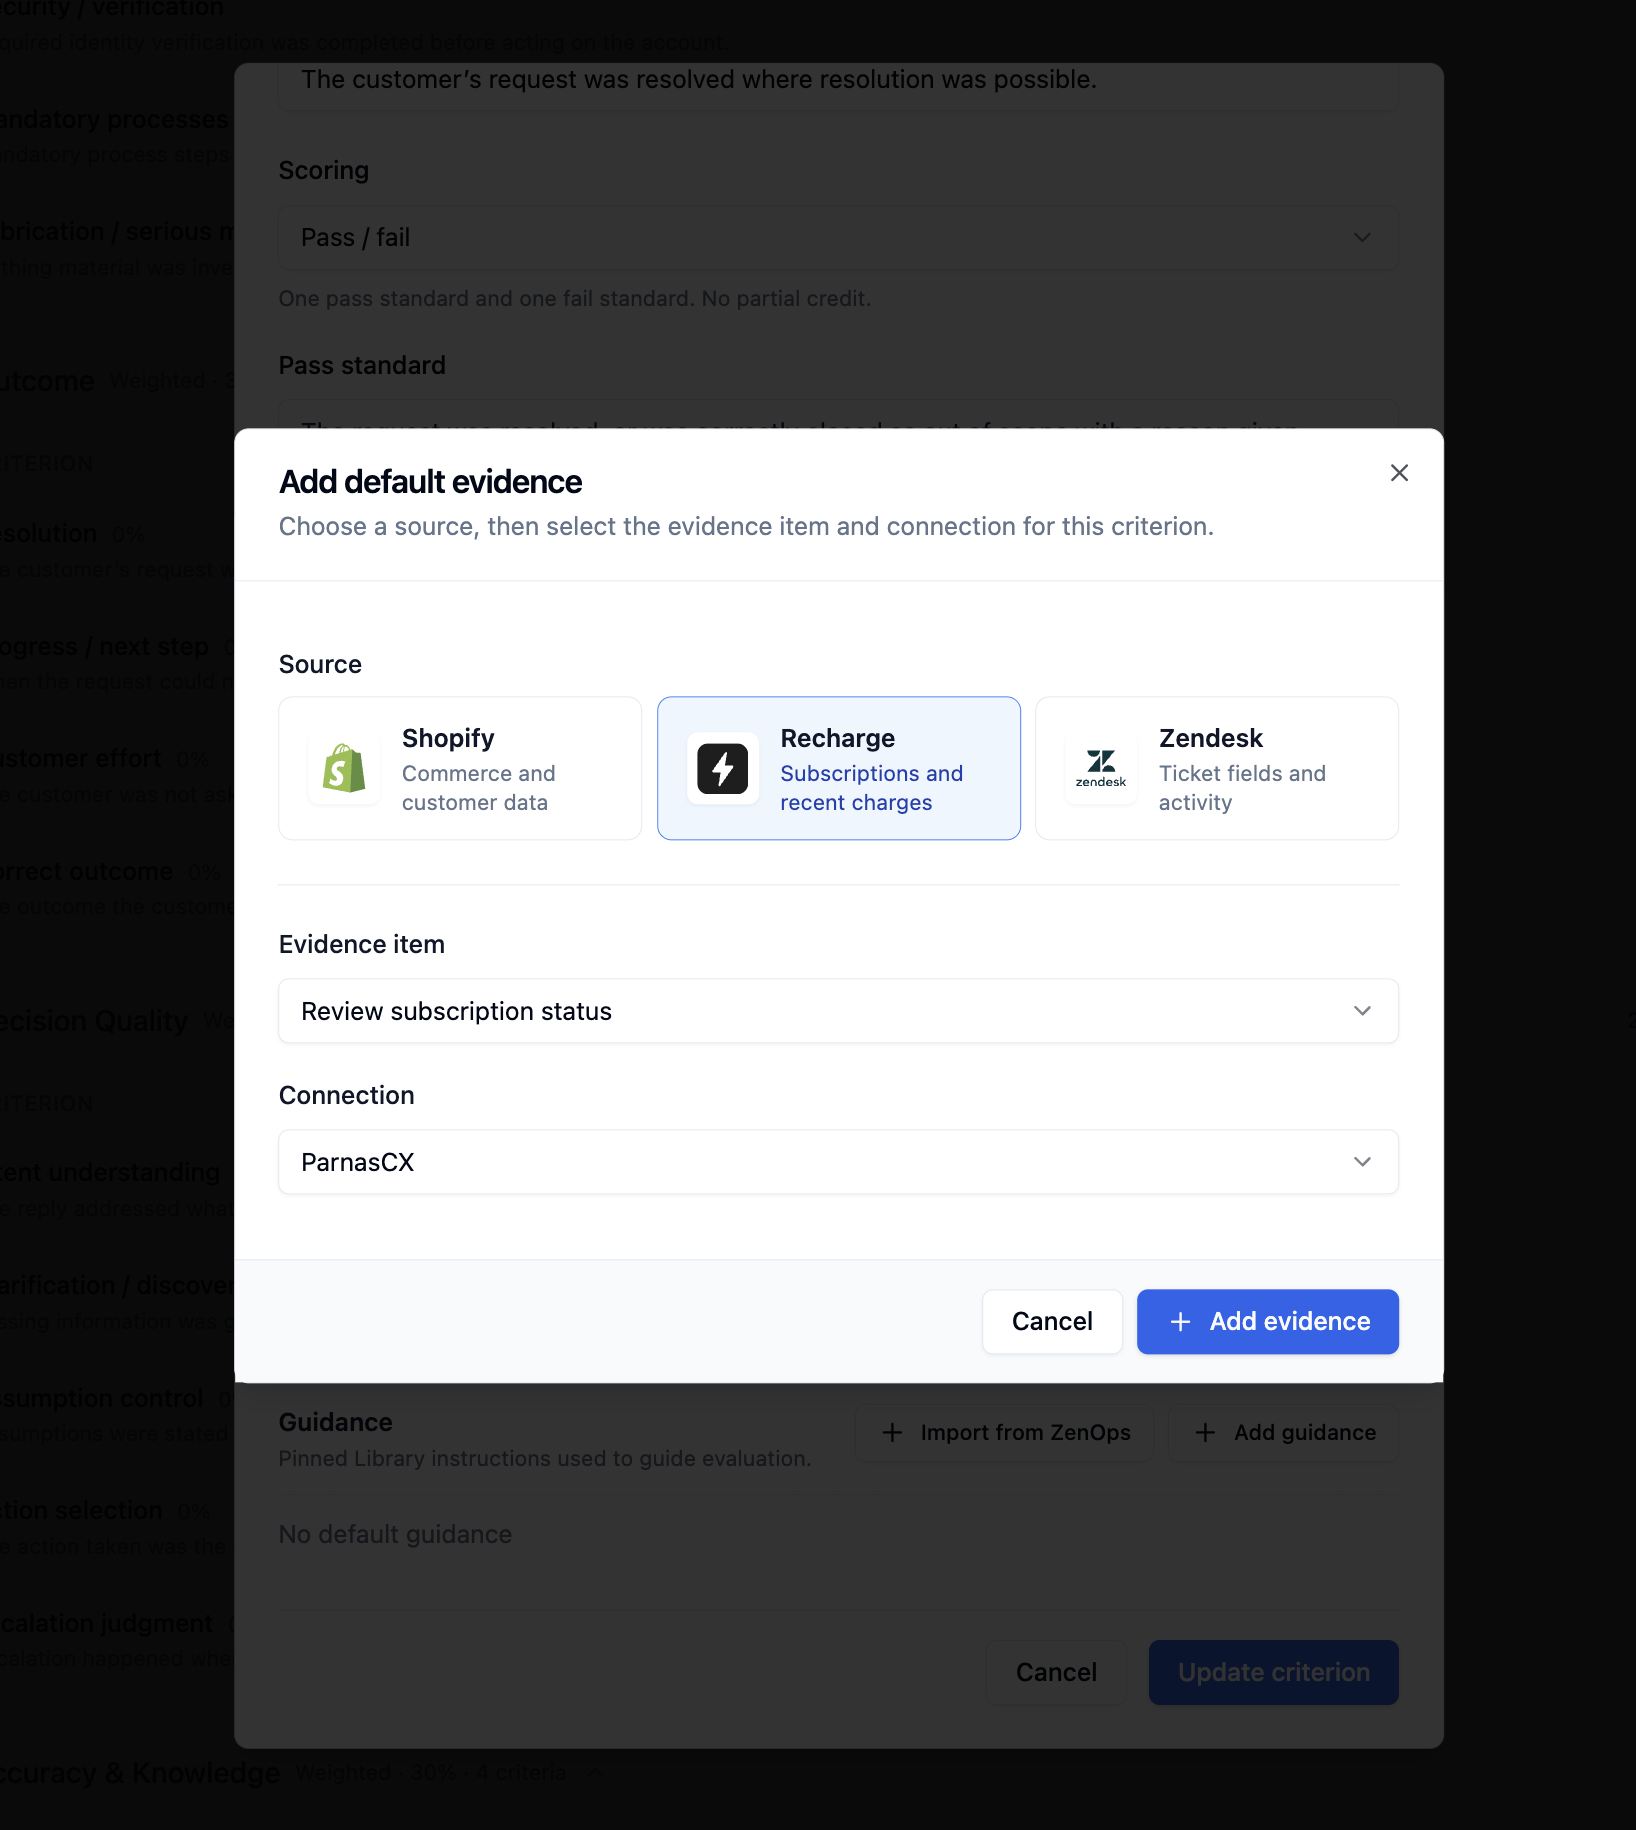Cancel the Add default evidence dialog
This screenshot has height=1830, width=1636.
click(x=1052, y=1321)
